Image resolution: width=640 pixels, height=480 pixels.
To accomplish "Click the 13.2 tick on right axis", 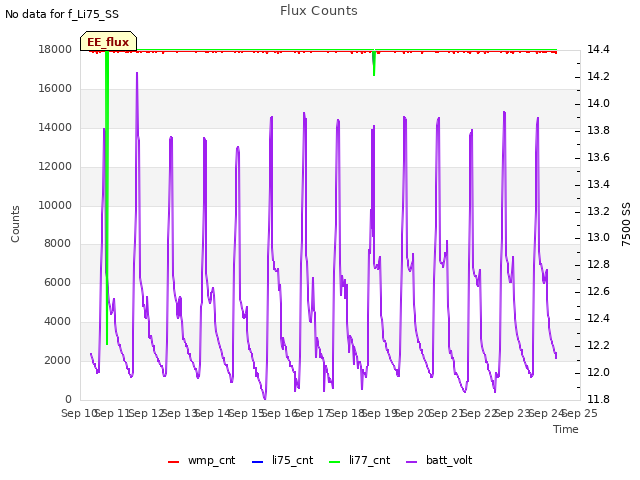I will pos(598,211).
